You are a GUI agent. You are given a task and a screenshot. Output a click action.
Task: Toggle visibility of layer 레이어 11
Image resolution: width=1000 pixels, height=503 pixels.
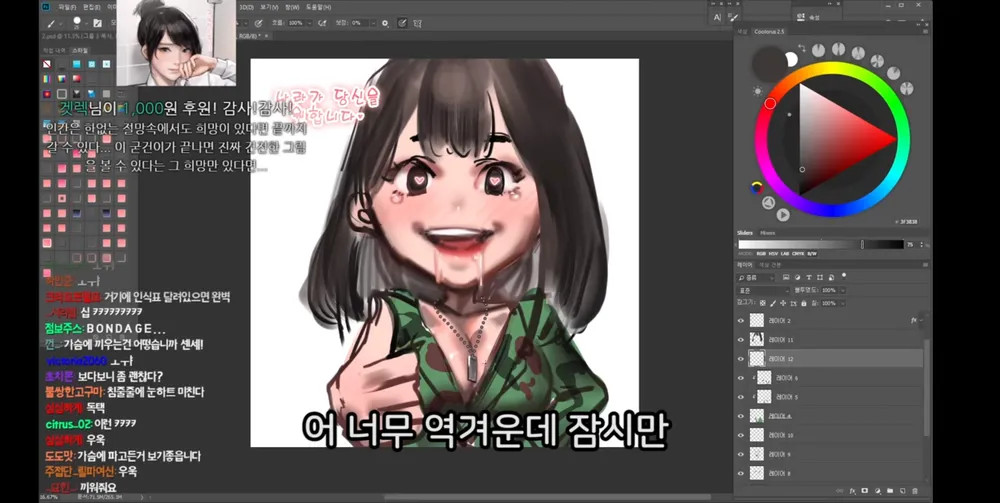[741, 340]
